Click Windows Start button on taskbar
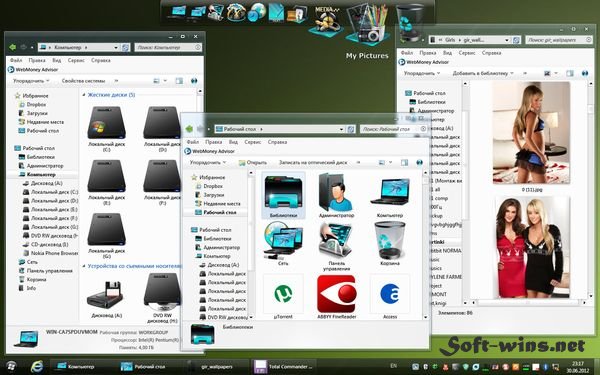Screen dimensions: 600x375 coord(11,366)
